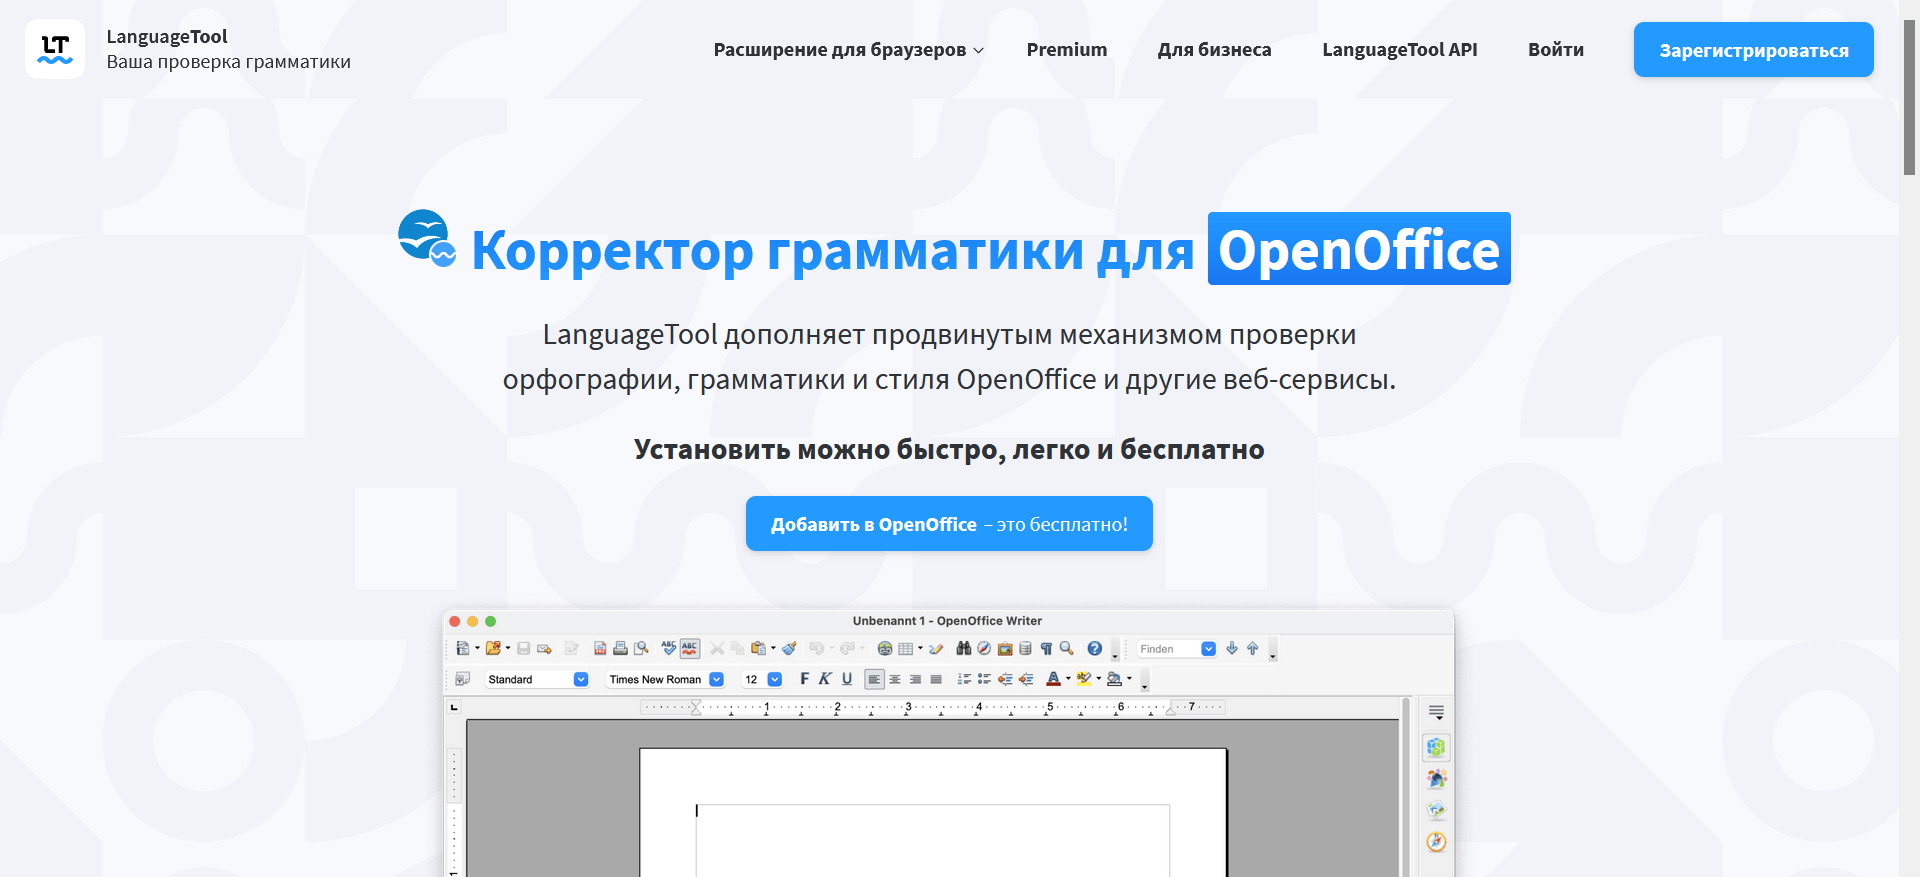Viewport: 1920px width, 877px height.
Task: Select Align Right alignment
Action: [915, 679]
